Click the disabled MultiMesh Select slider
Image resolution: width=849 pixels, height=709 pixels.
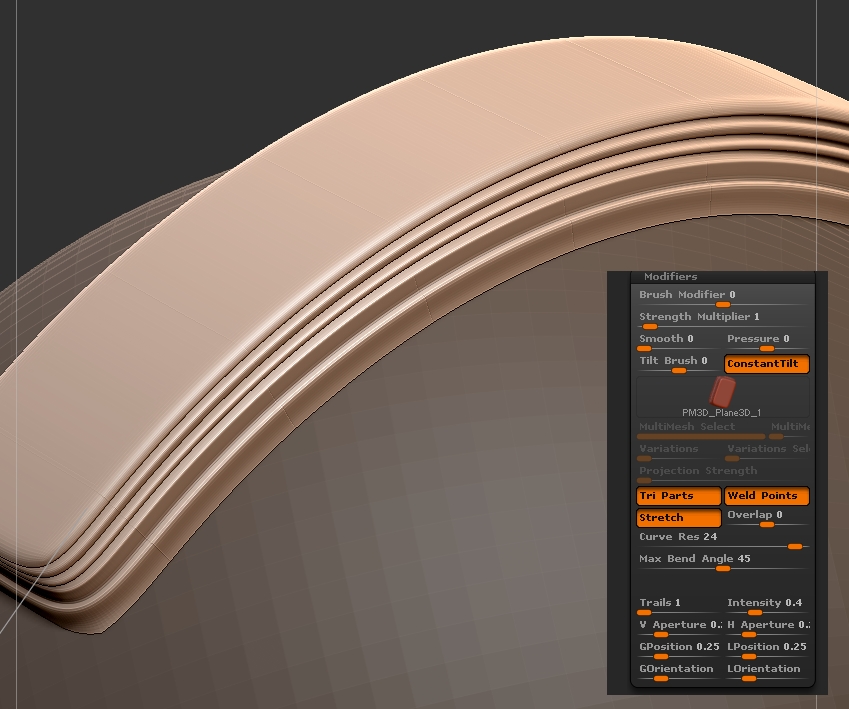701,431
